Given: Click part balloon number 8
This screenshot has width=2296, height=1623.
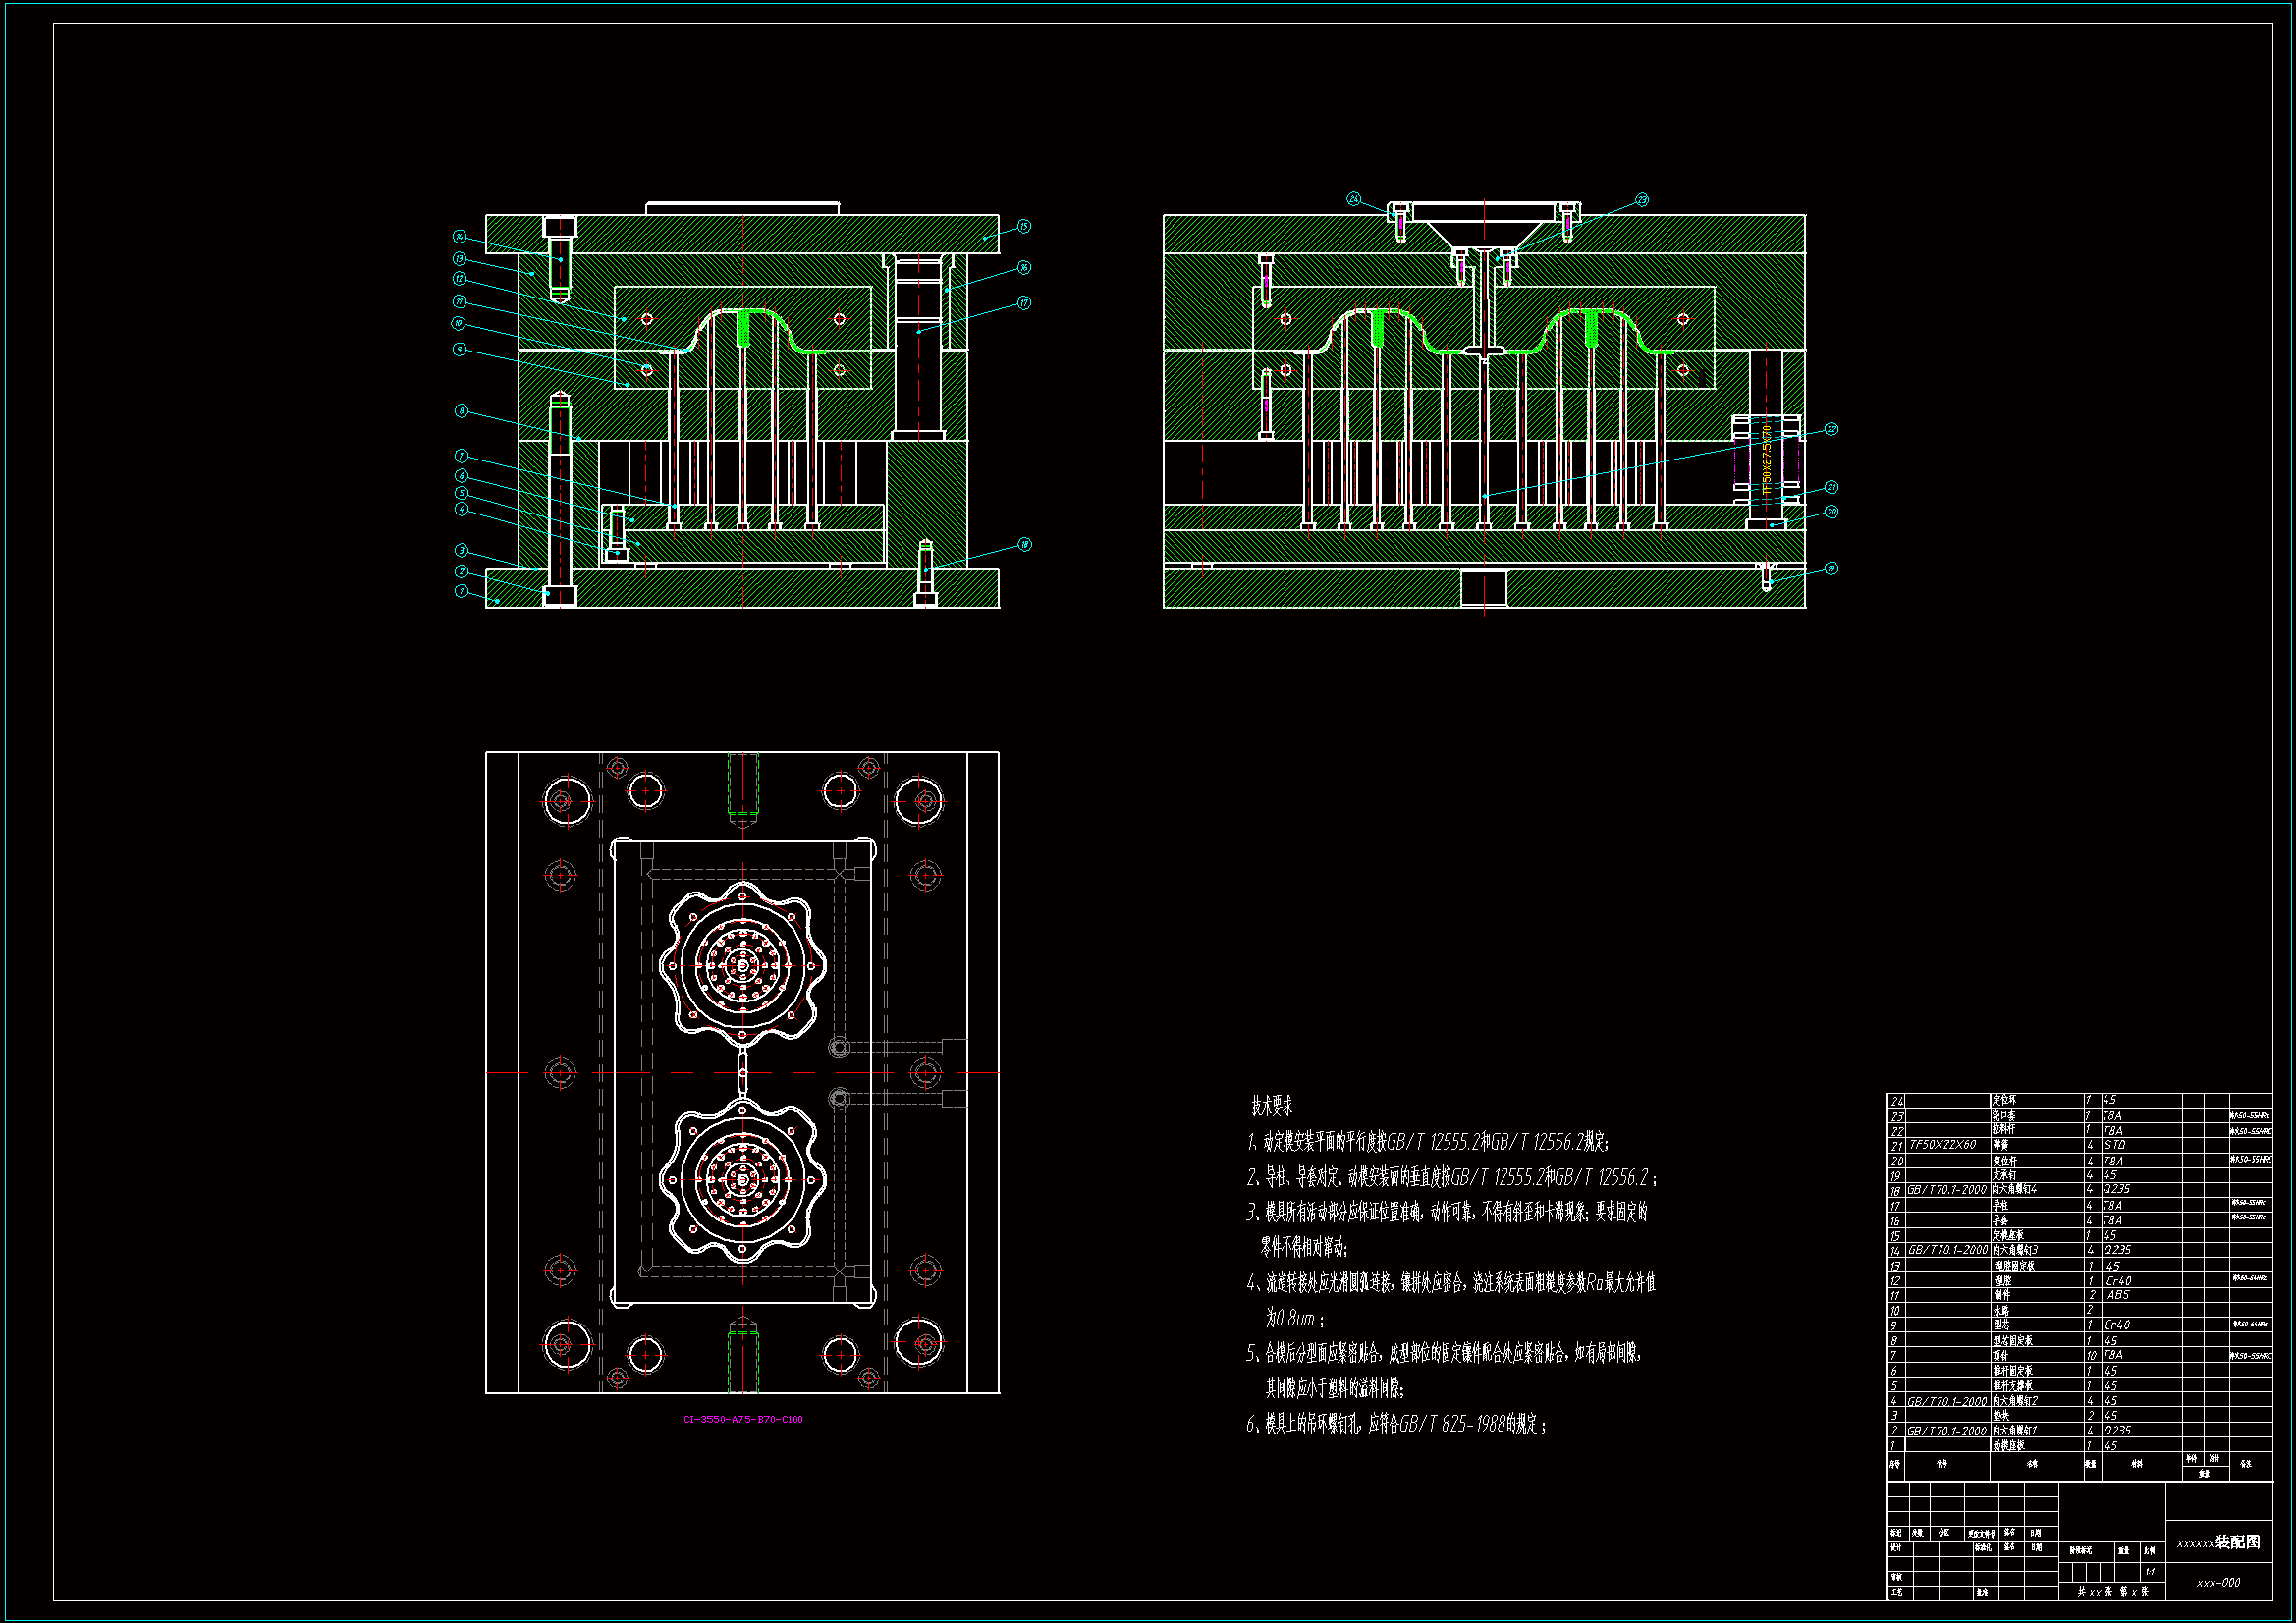Looking at the screenshot, I should (461, 411).
